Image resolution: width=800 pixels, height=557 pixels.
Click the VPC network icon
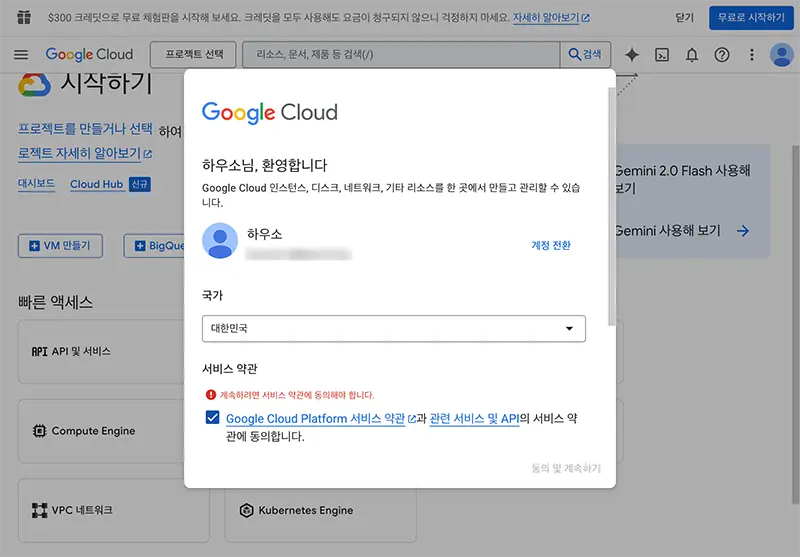coord(39,510)
